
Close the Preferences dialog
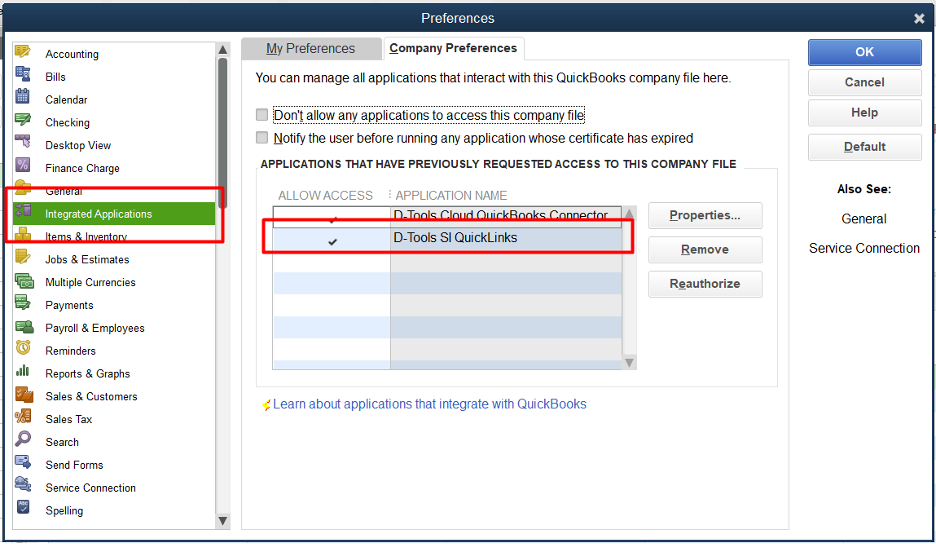click(x=919, y=19)
